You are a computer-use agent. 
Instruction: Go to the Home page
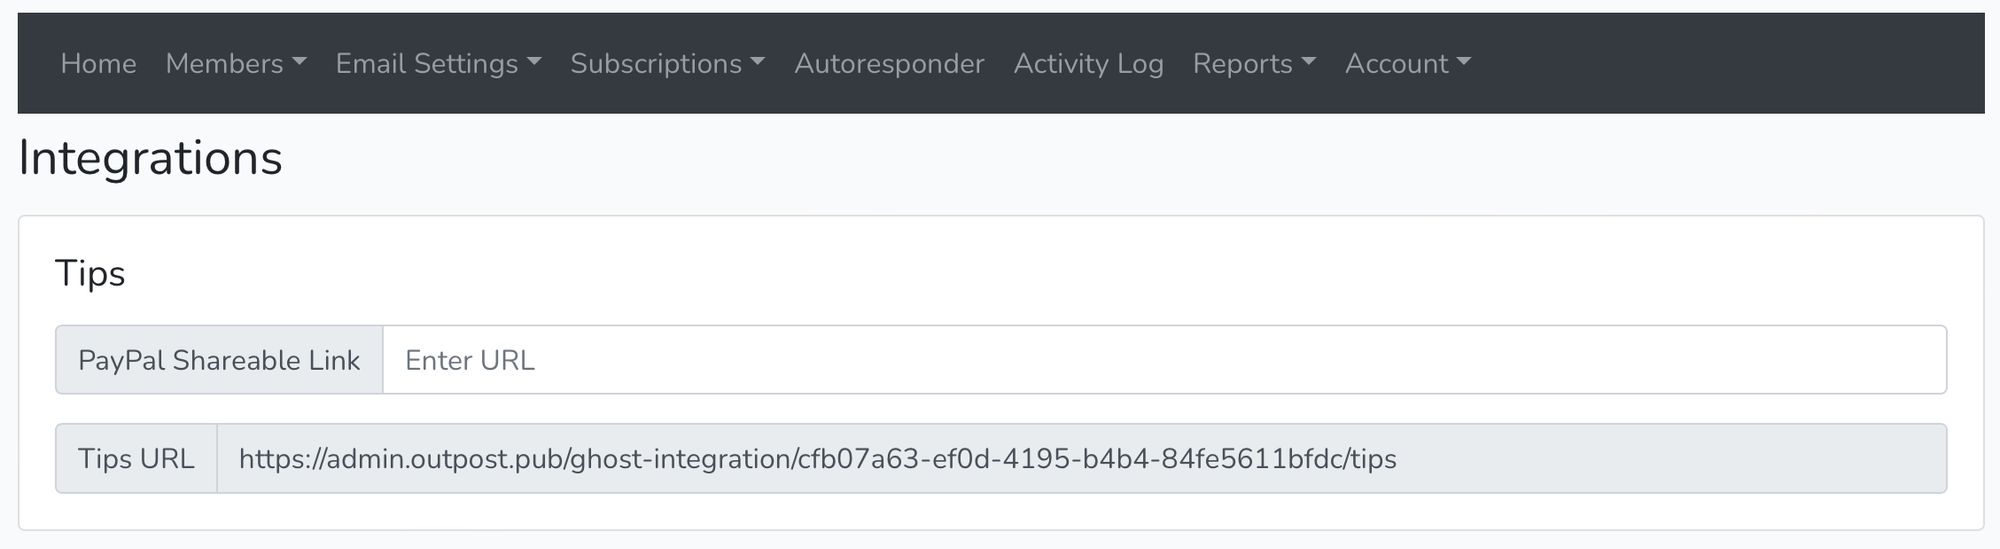[x=98, y=63]
